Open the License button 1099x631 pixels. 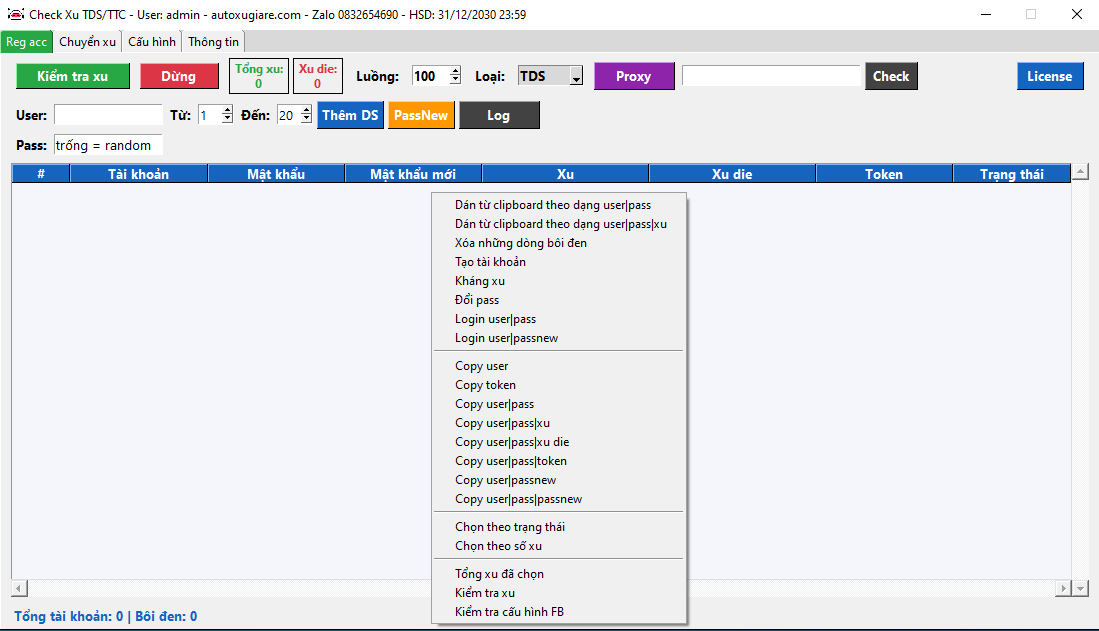[1049, 77]
